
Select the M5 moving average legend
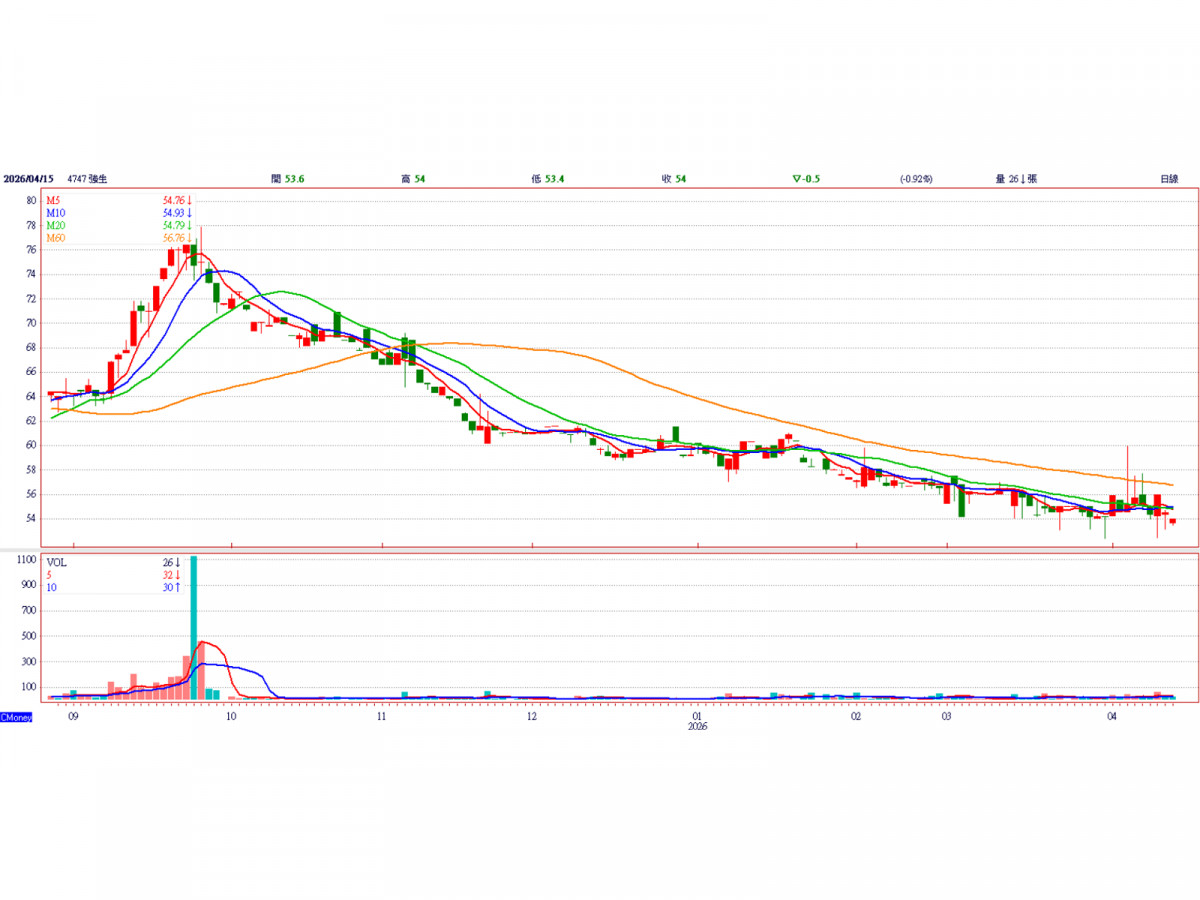54,201
